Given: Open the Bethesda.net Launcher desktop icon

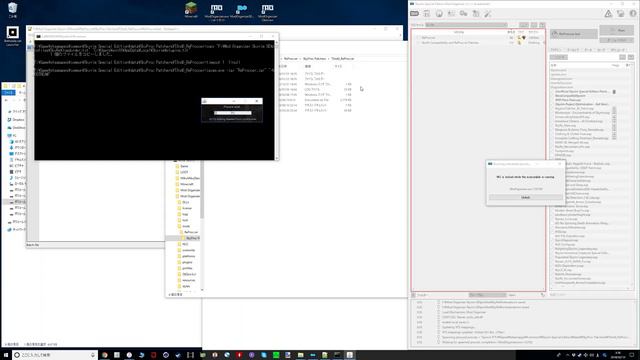Looking at the screenshot, I should pos(13,36).
